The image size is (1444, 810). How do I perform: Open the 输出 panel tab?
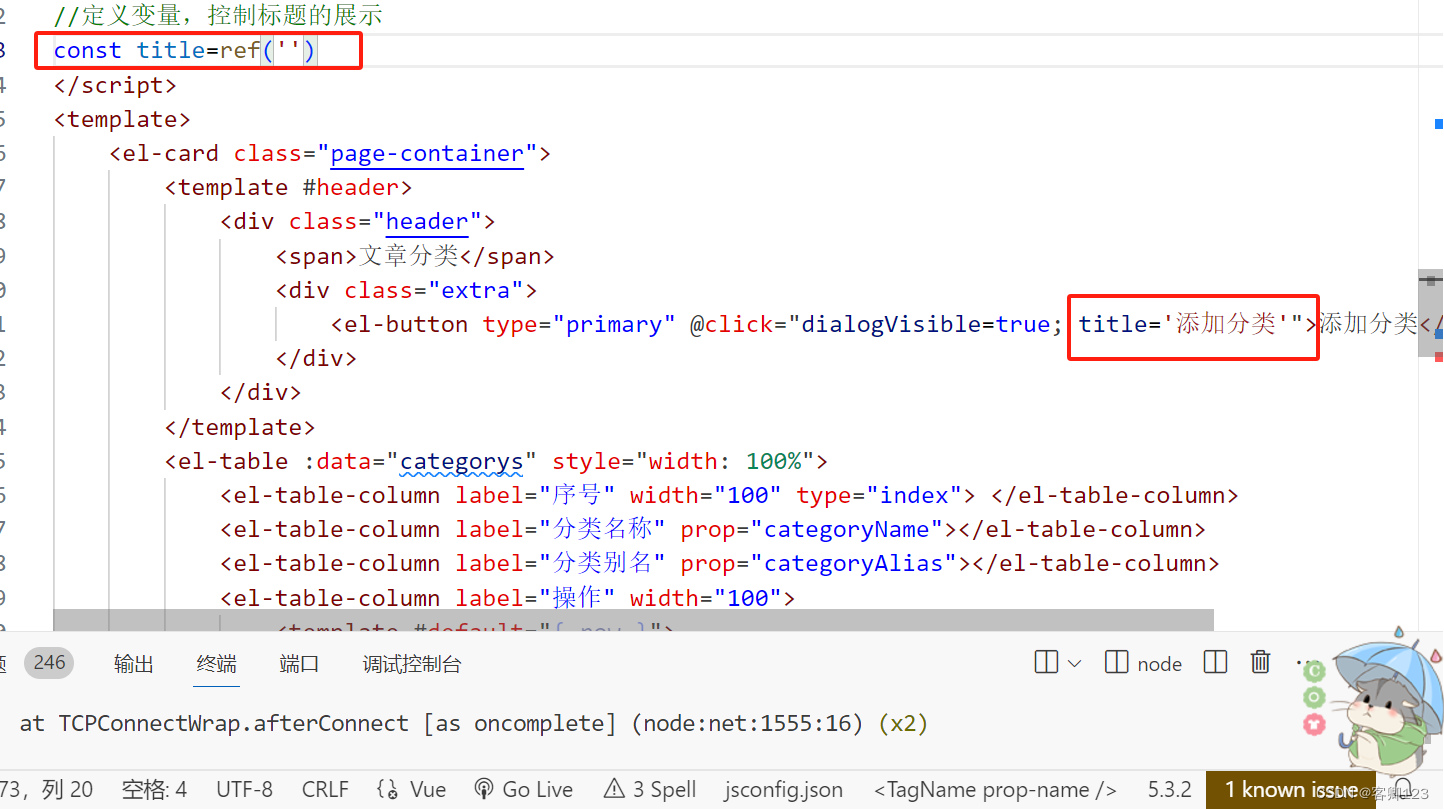point(133,664)
